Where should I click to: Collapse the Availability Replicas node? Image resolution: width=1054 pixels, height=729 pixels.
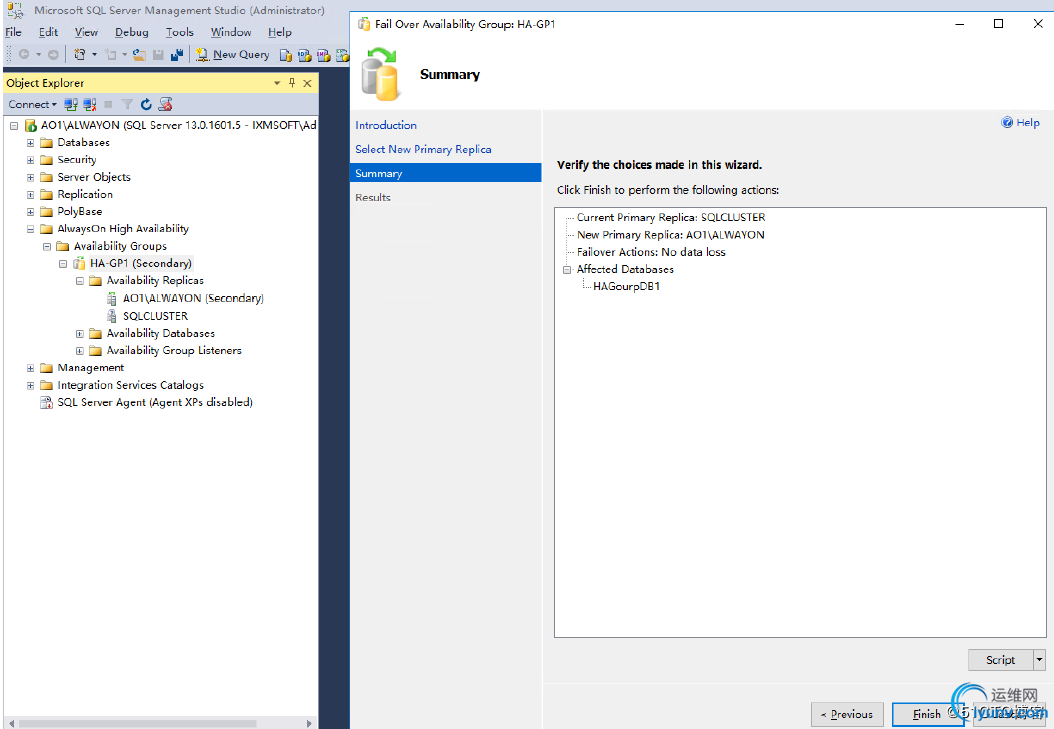coord(80,281)
